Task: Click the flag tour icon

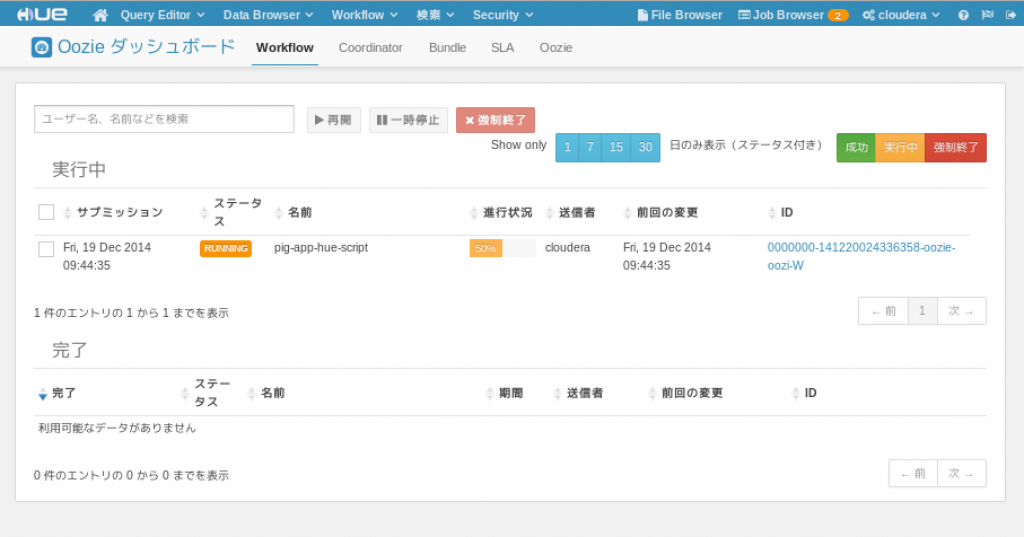Action: [x=987, y=14]
